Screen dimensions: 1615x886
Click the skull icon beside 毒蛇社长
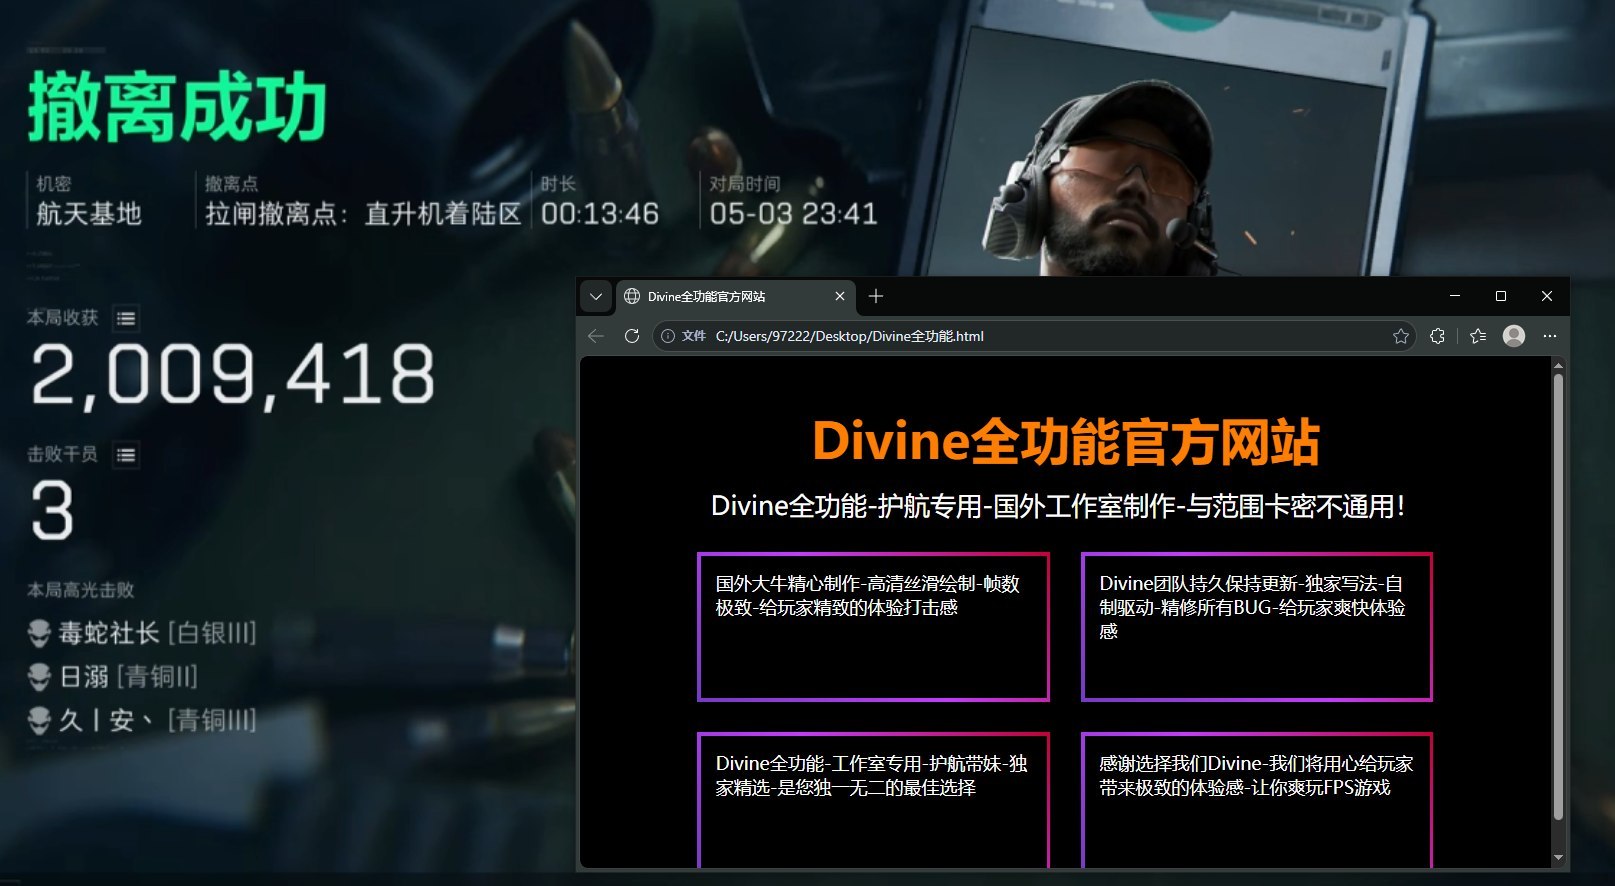pyautogui.click(x=39, y=633)
